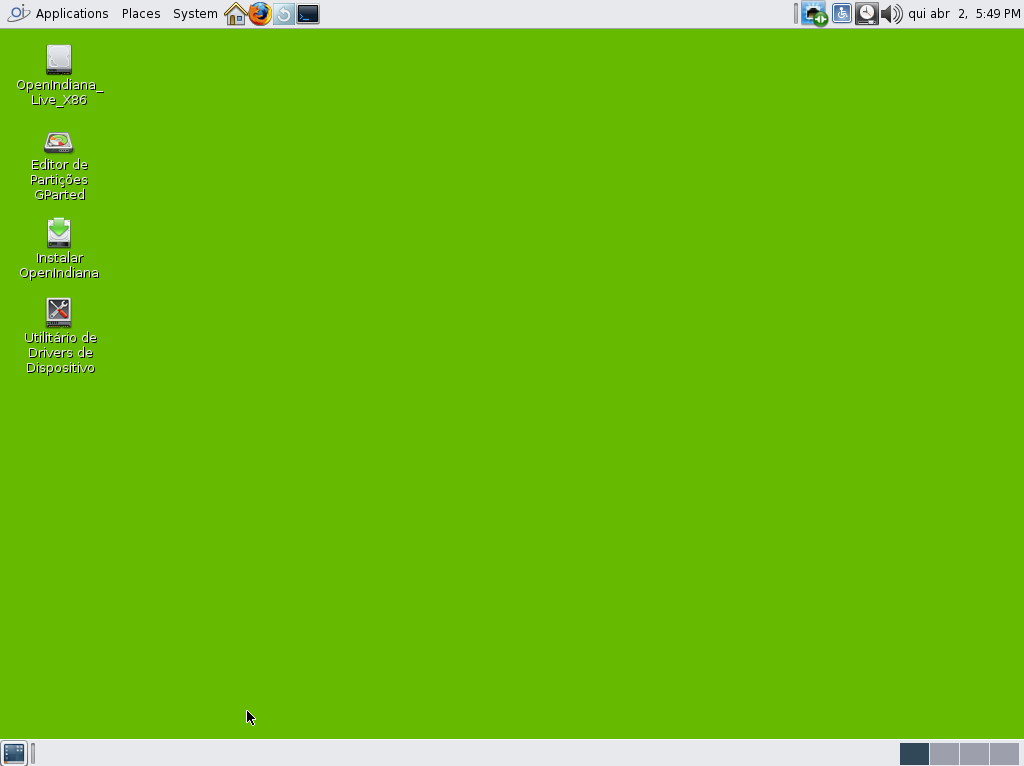Open the Applications menu
The height and width of the screenshot is (766, 1024).
[x=72, y=14]
